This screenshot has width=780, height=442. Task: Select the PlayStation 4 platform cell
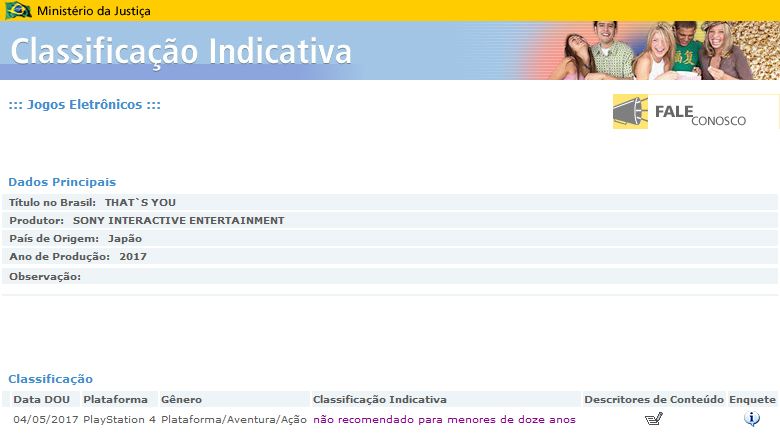119,419
